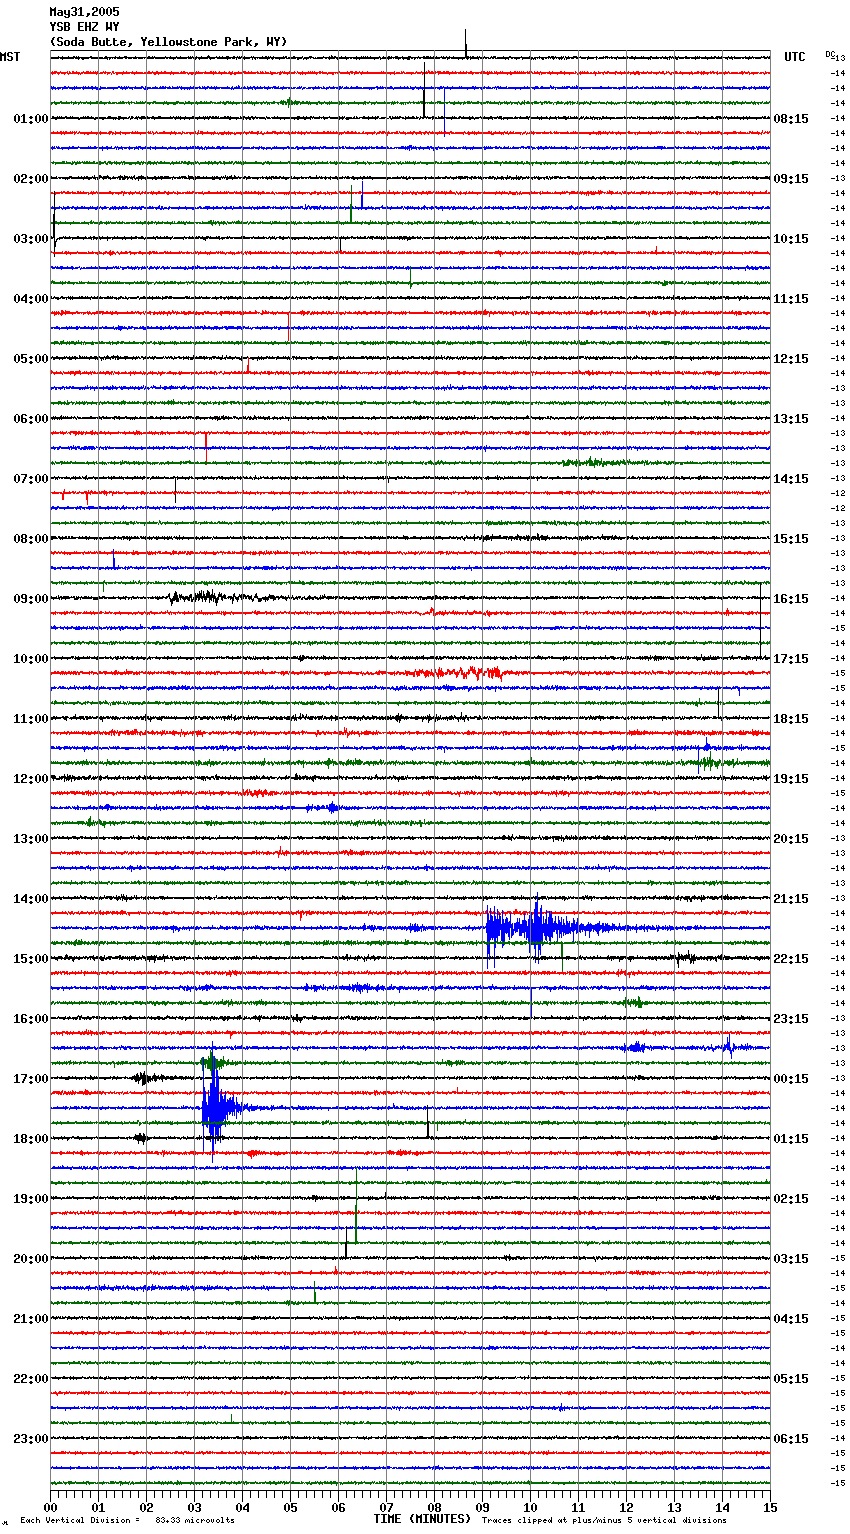Viewport: 850px width, 1534px height.
Task: Click the '05:00' MST time label
Action: [x=31, y=359]
